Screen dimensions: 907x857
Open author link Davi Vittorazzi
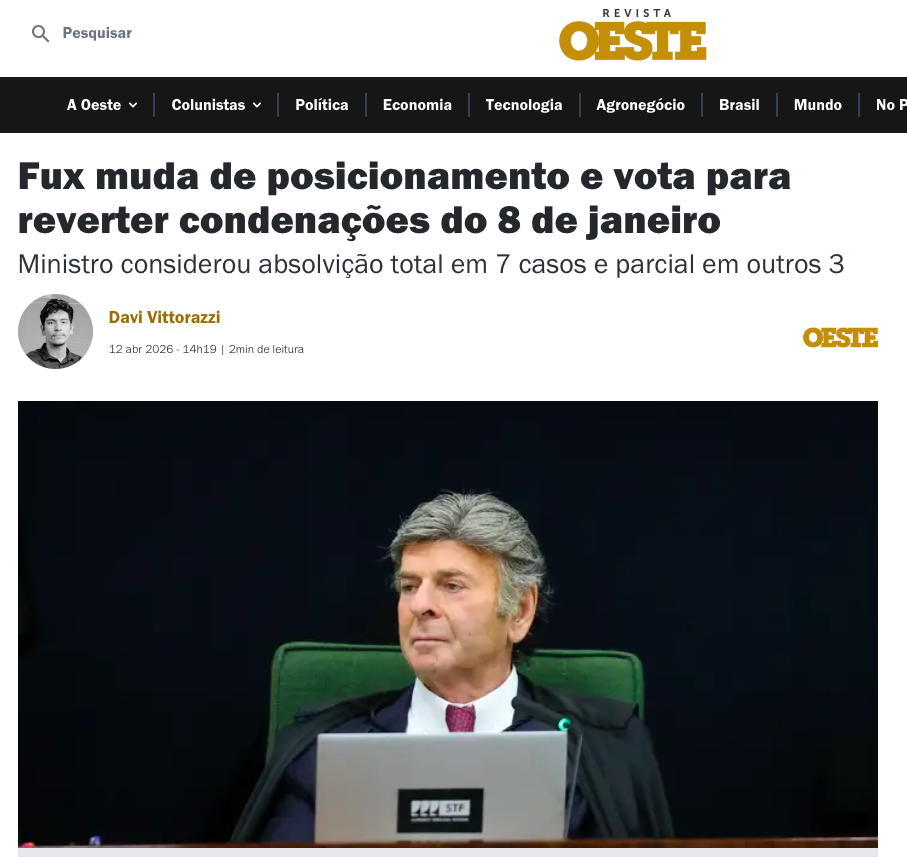coord(164,317)
